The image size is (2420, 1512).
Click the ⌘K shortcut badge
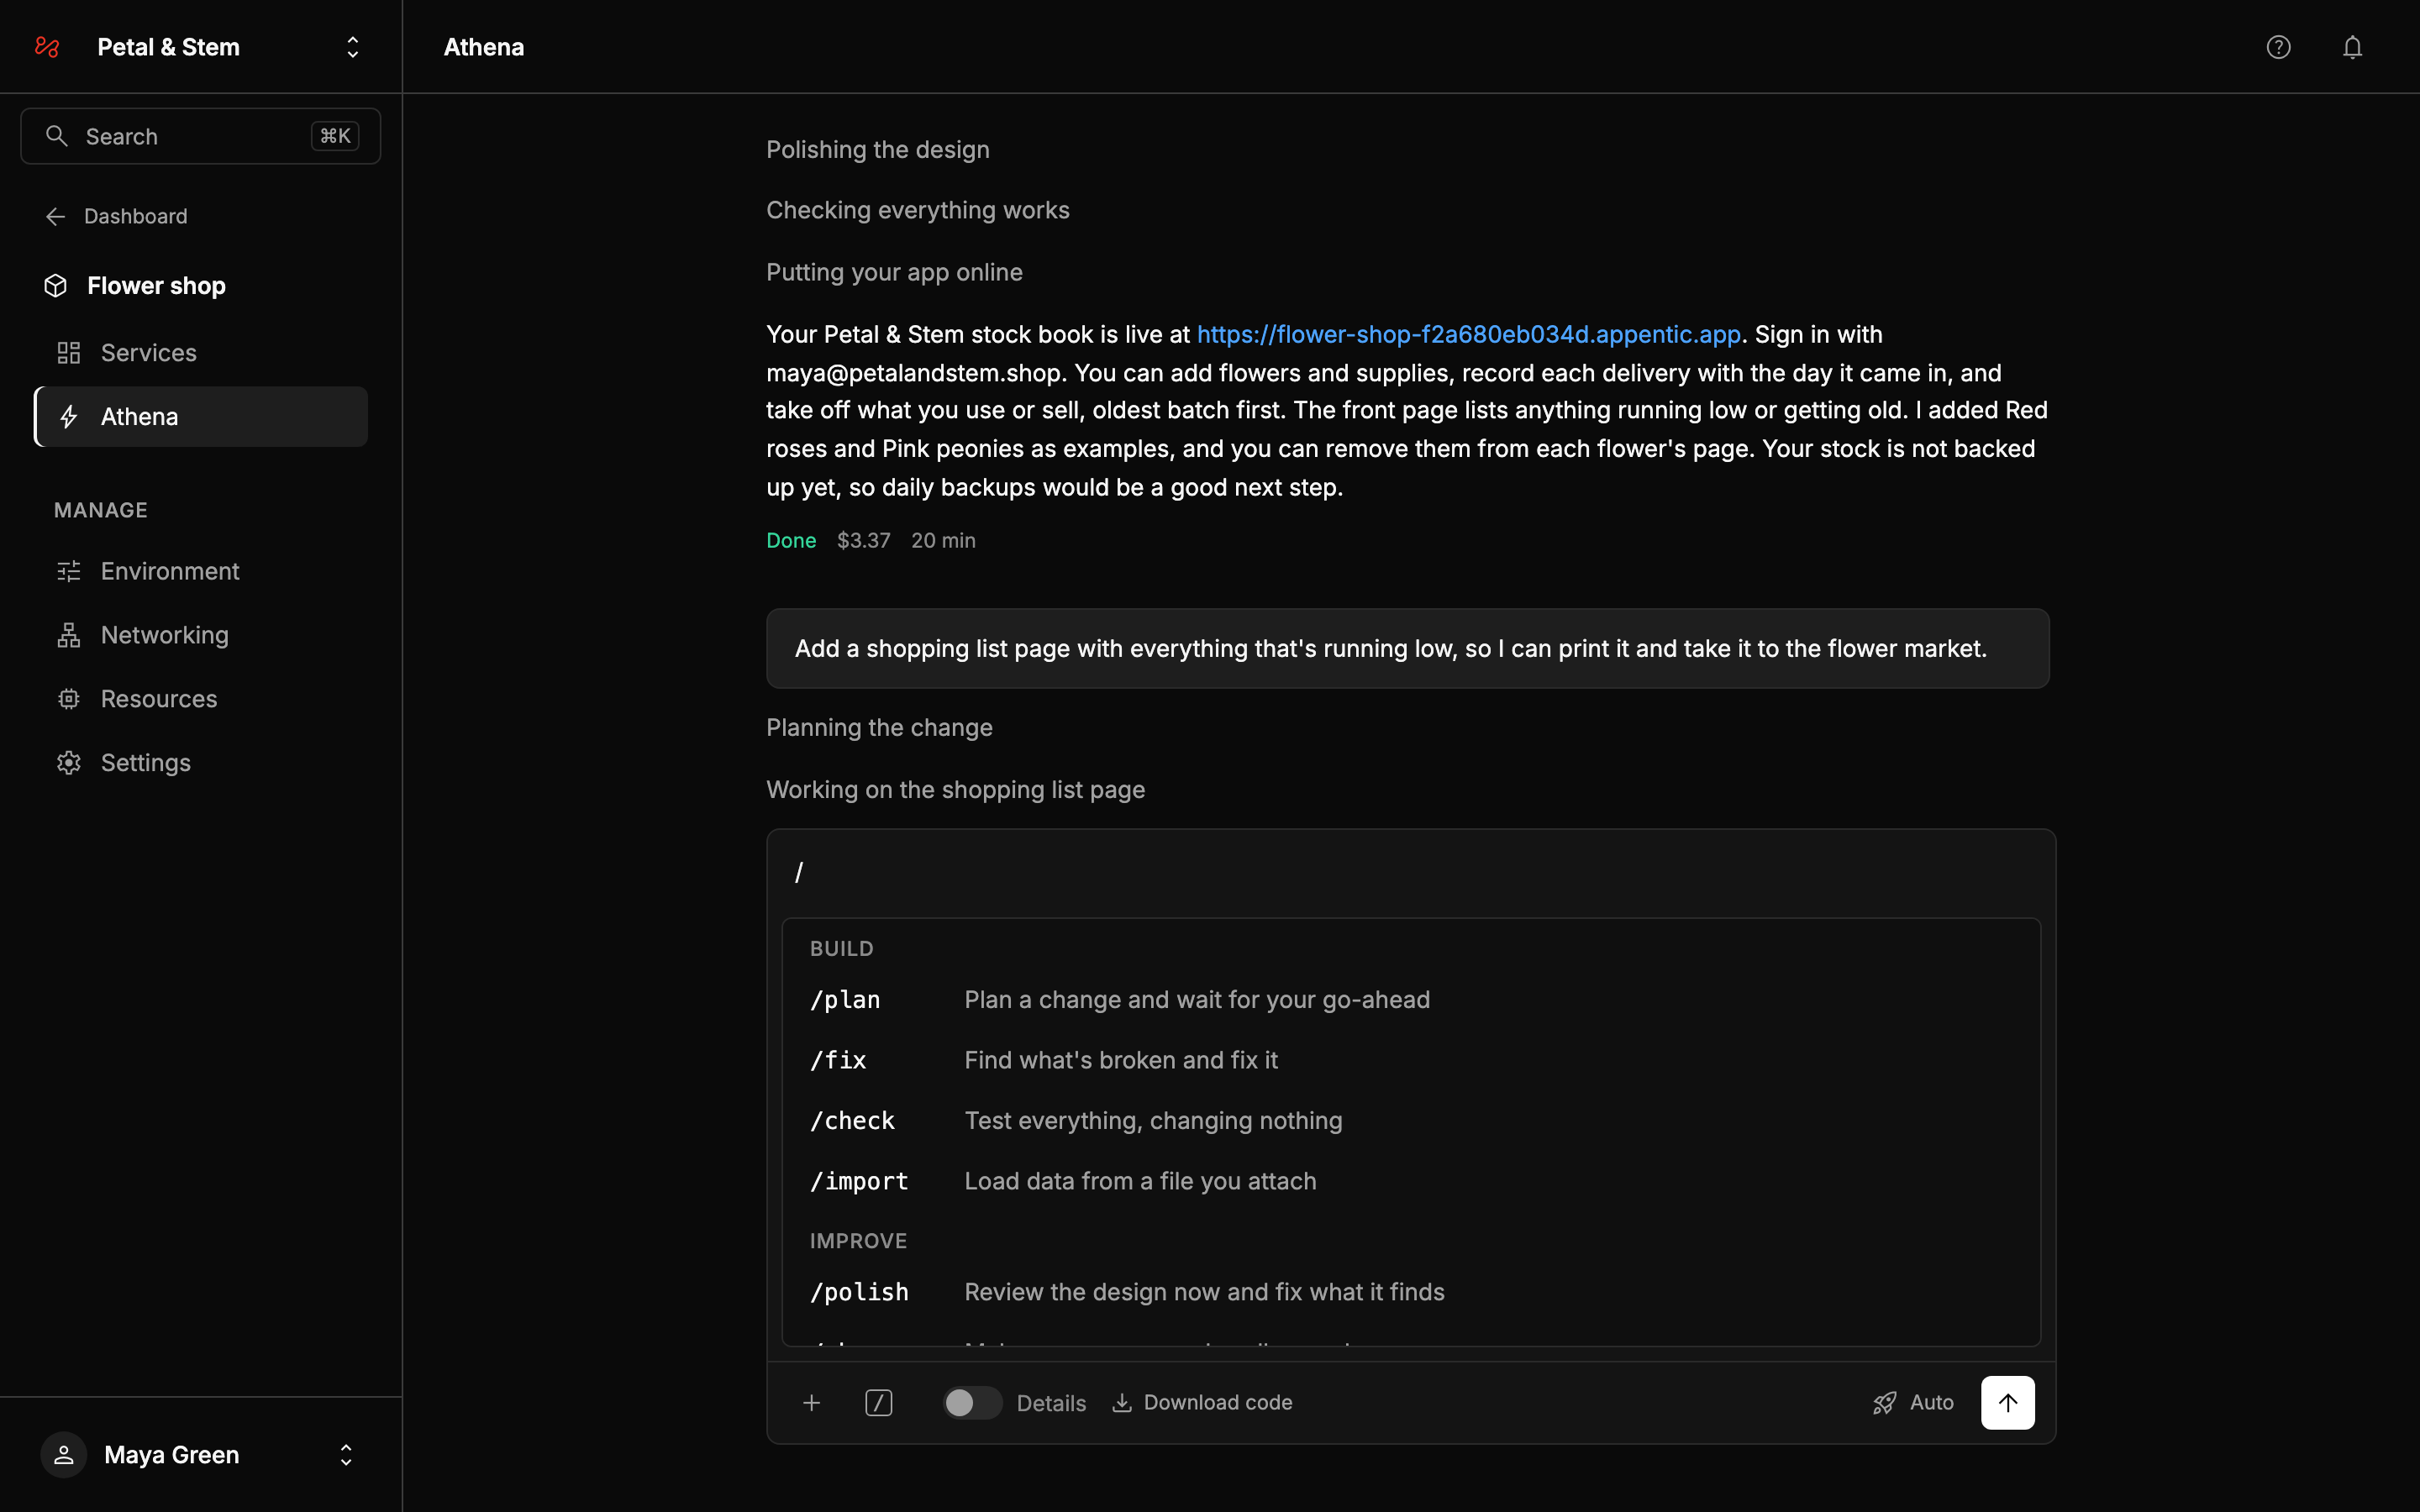pyautogui.click(x=335, y=136)
